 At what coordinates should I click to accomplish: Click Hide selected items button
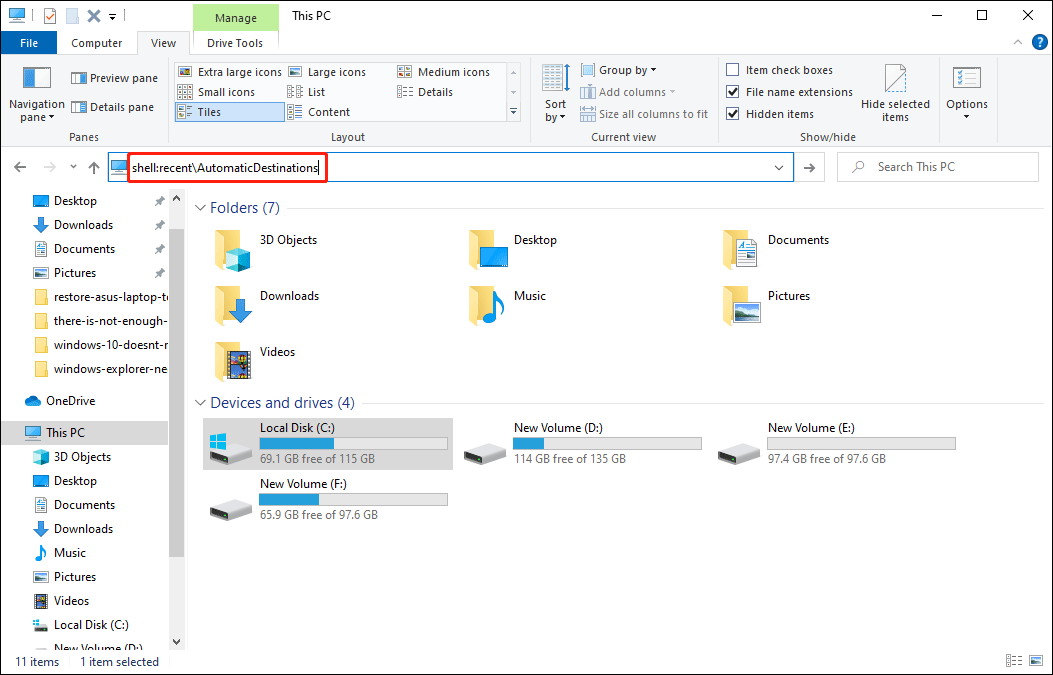895,93
